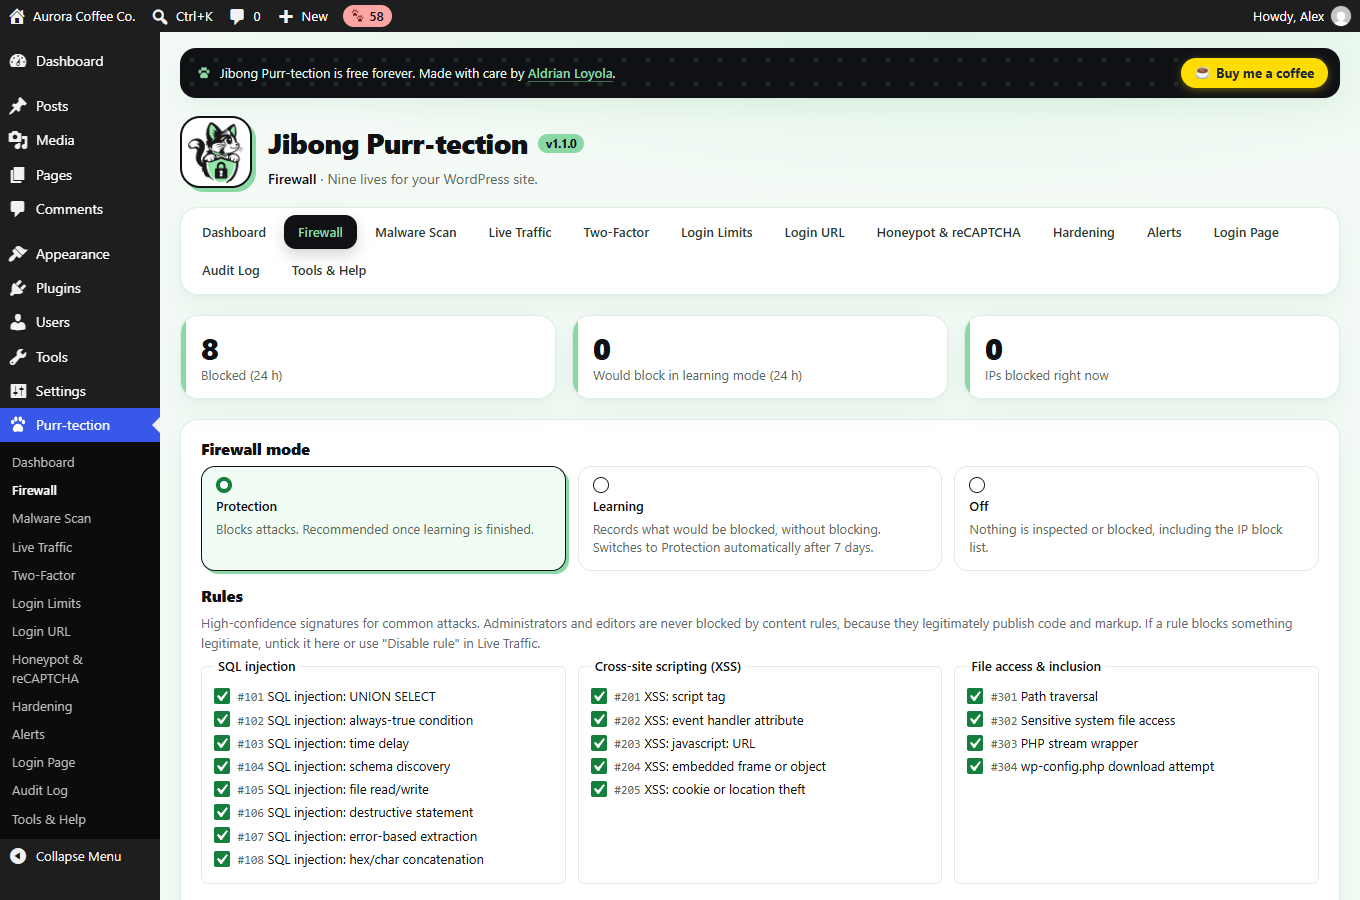Click the Jibong Purr-tection cat logo

click(x=217, y=153)
